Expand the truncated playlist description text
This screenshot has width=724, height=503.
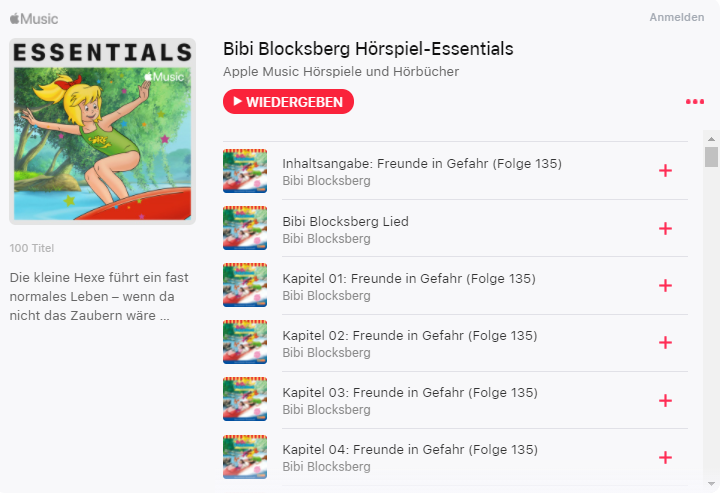click(100, 296)
